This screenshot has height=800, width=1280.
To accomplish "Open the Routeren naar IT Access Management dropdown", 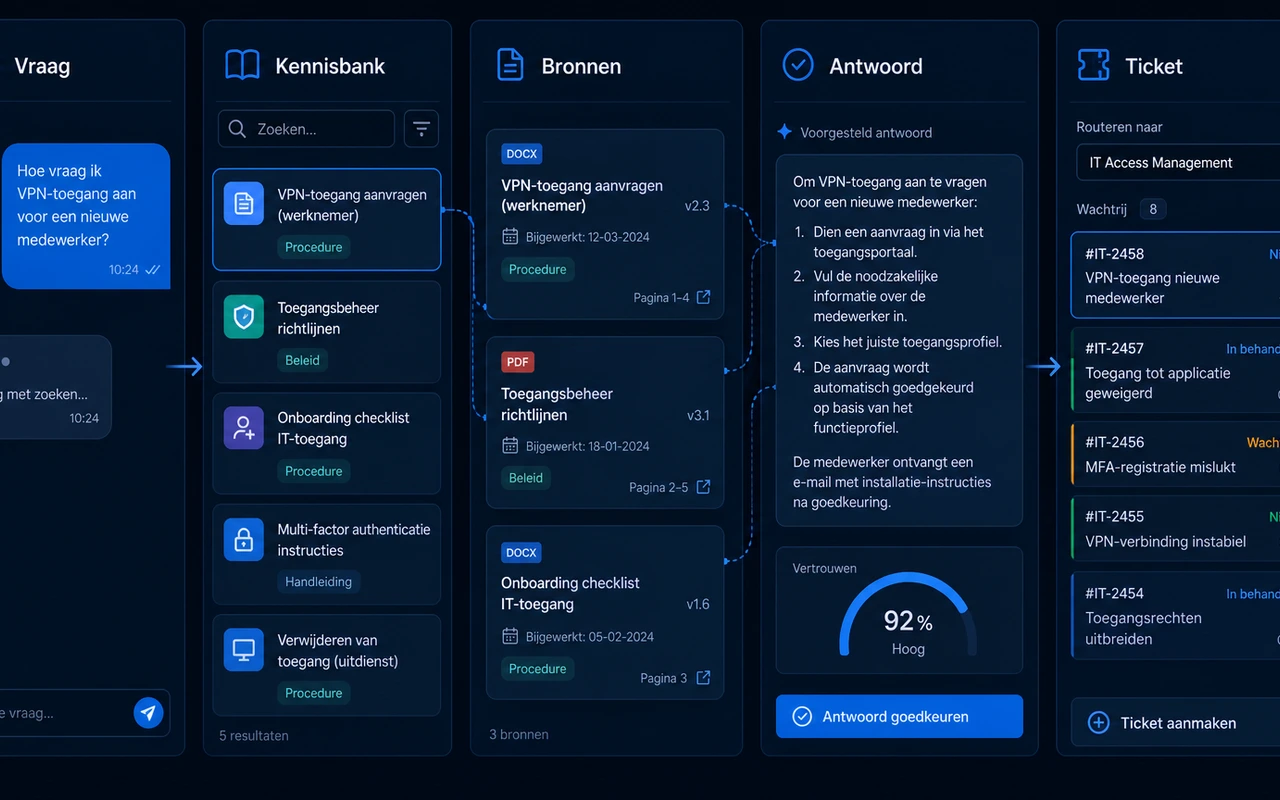I will [1178, 162].
